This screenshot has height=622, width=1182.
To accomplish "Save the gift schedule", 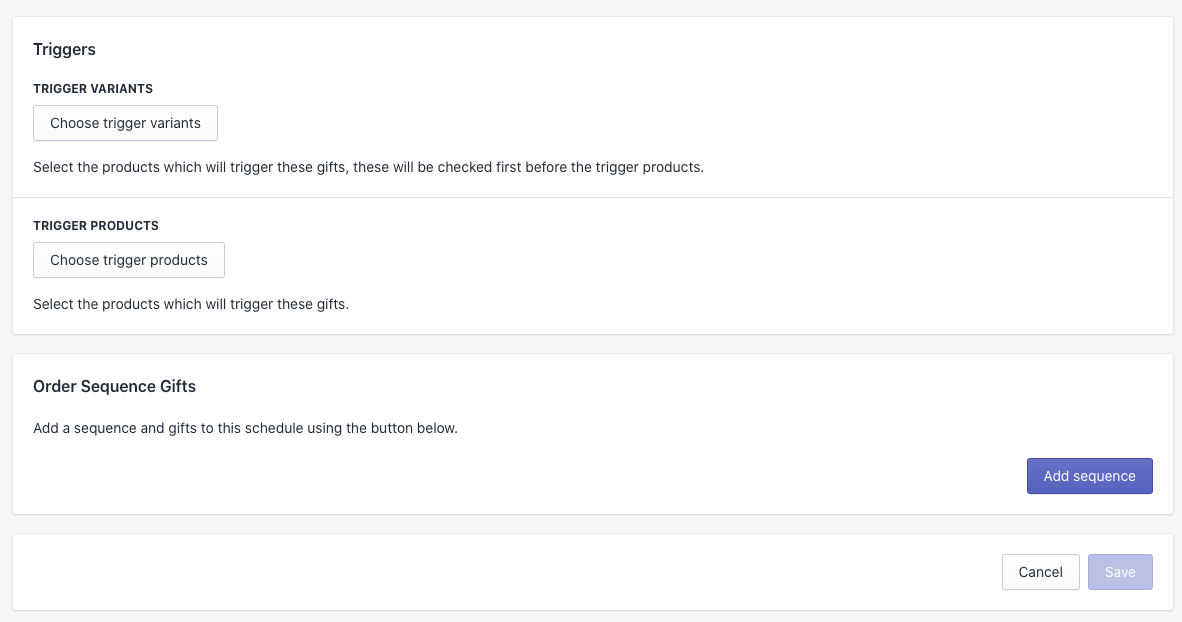I will click(x=1119, y=572).
